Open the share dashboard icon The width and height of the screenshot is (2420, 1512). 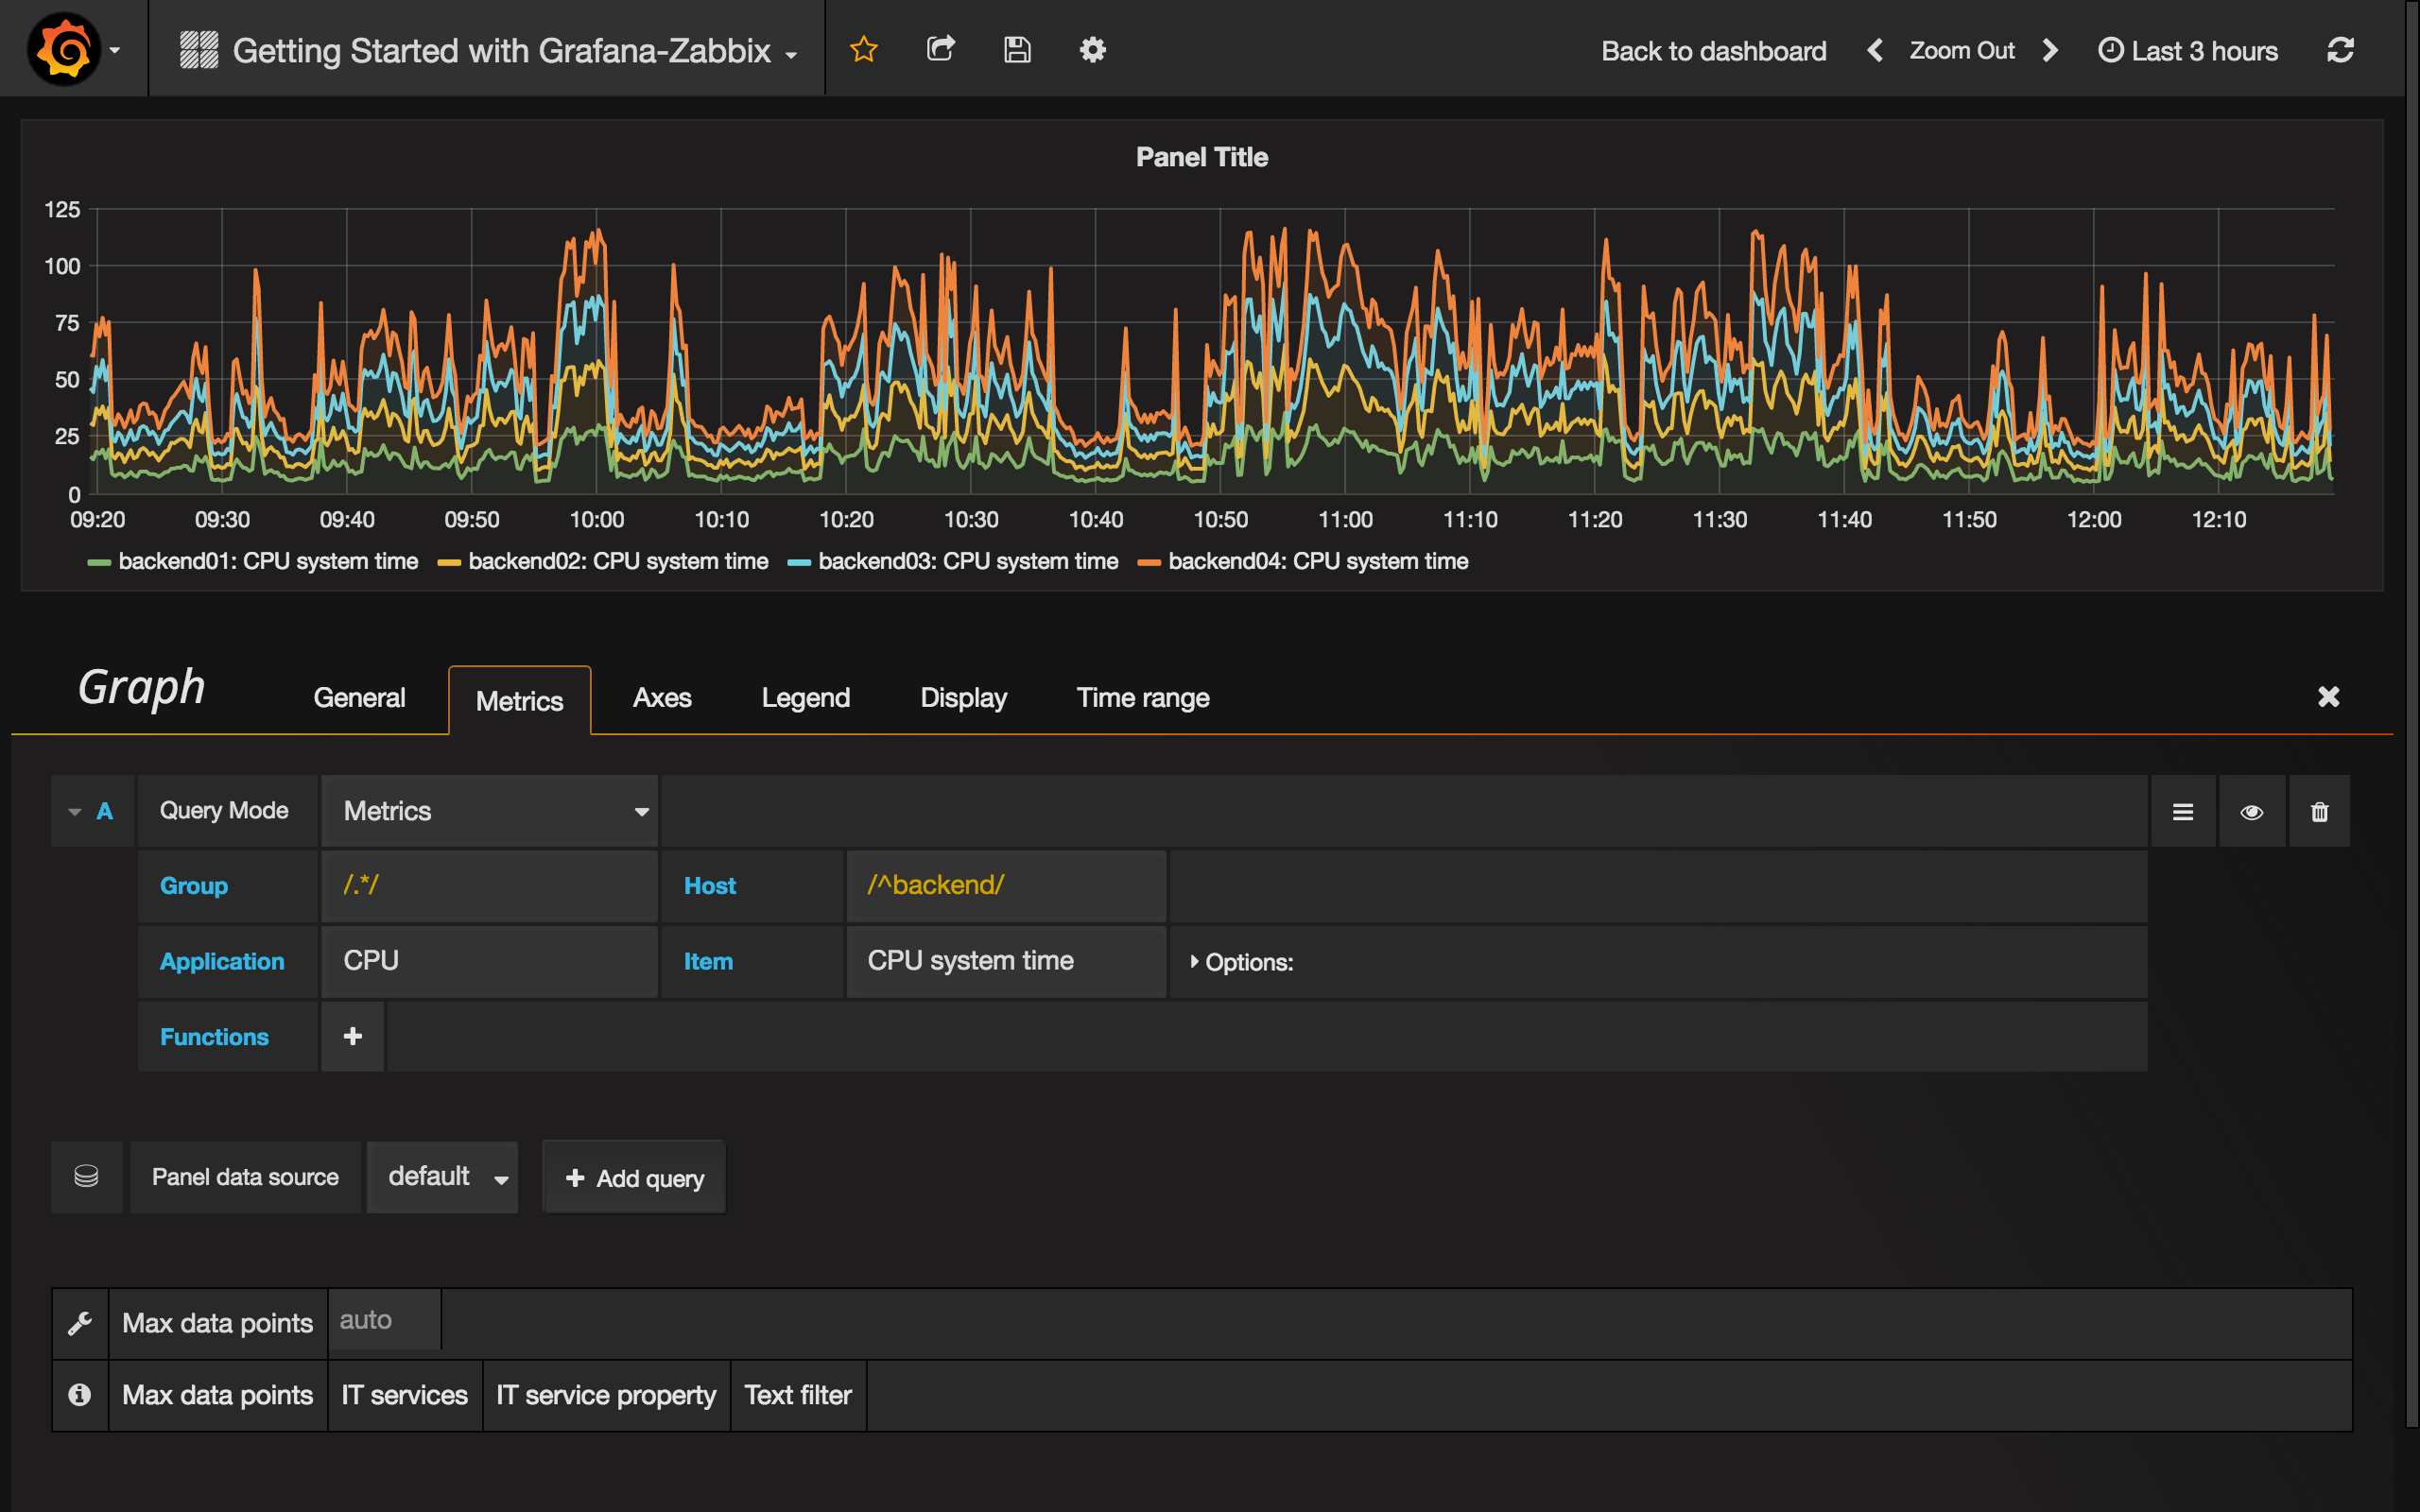pos(940,49)
